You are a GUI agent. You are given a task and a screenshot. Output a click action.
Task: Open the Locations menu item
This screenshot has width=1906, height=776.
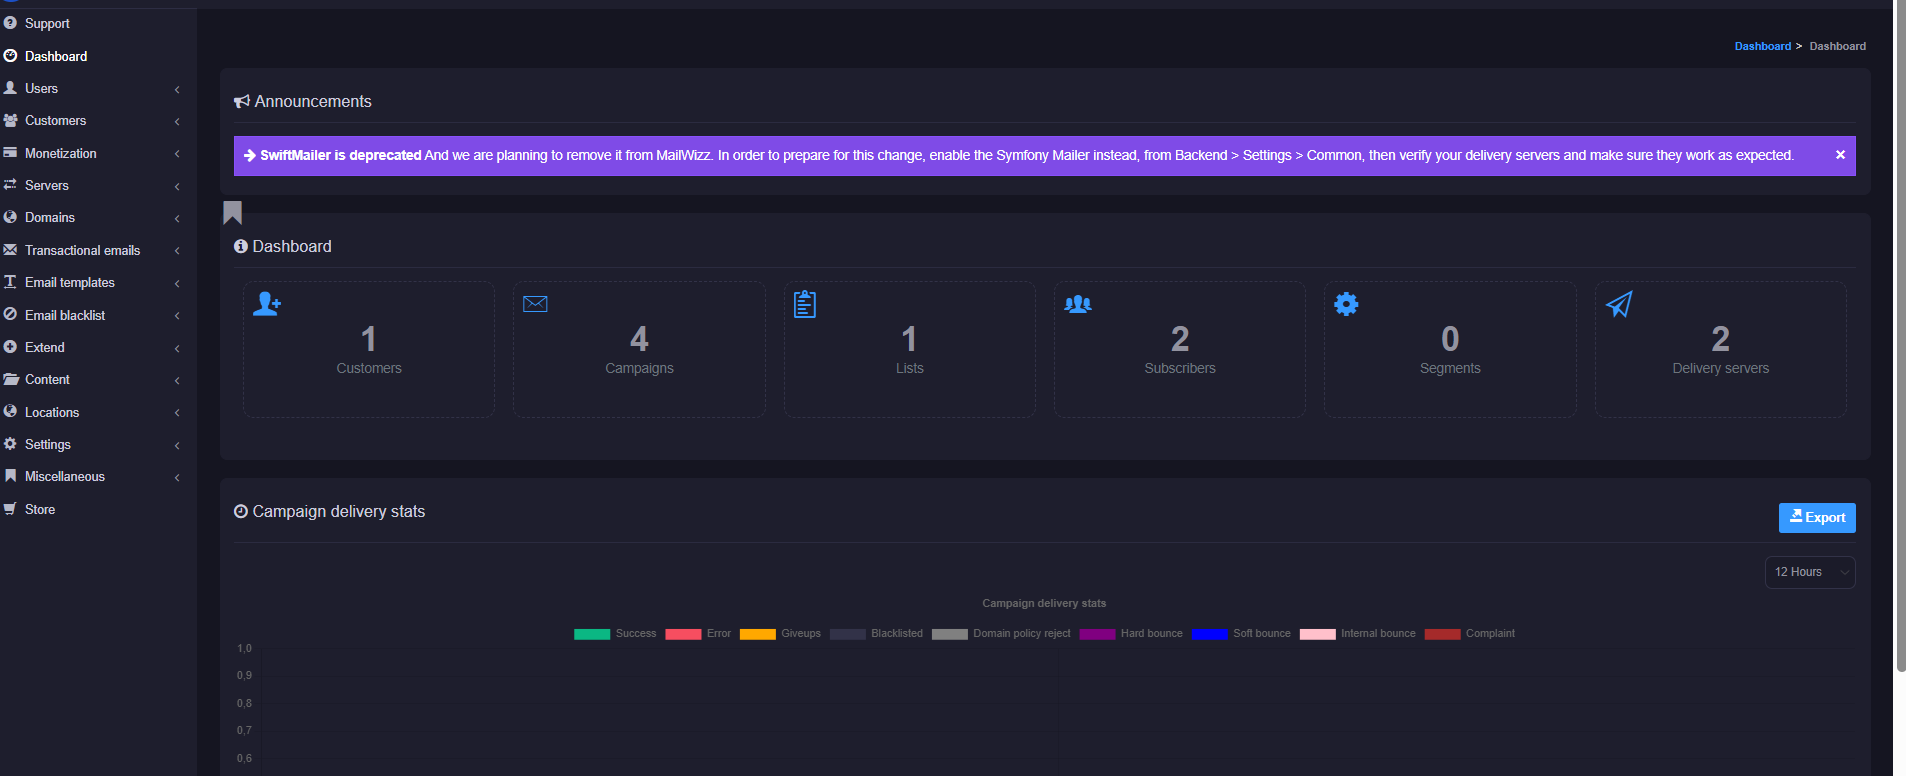coord(96,412)
